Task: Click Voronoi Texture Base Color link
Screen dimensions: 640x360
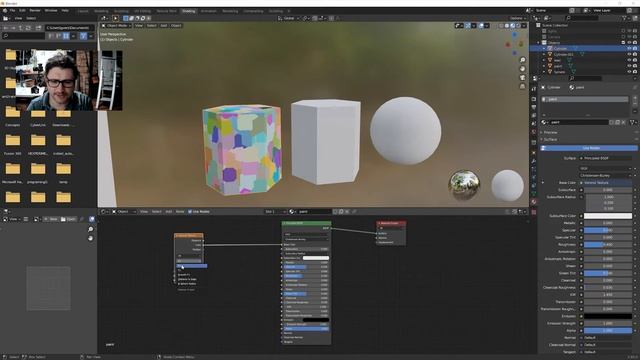Action: pos(607,182)
